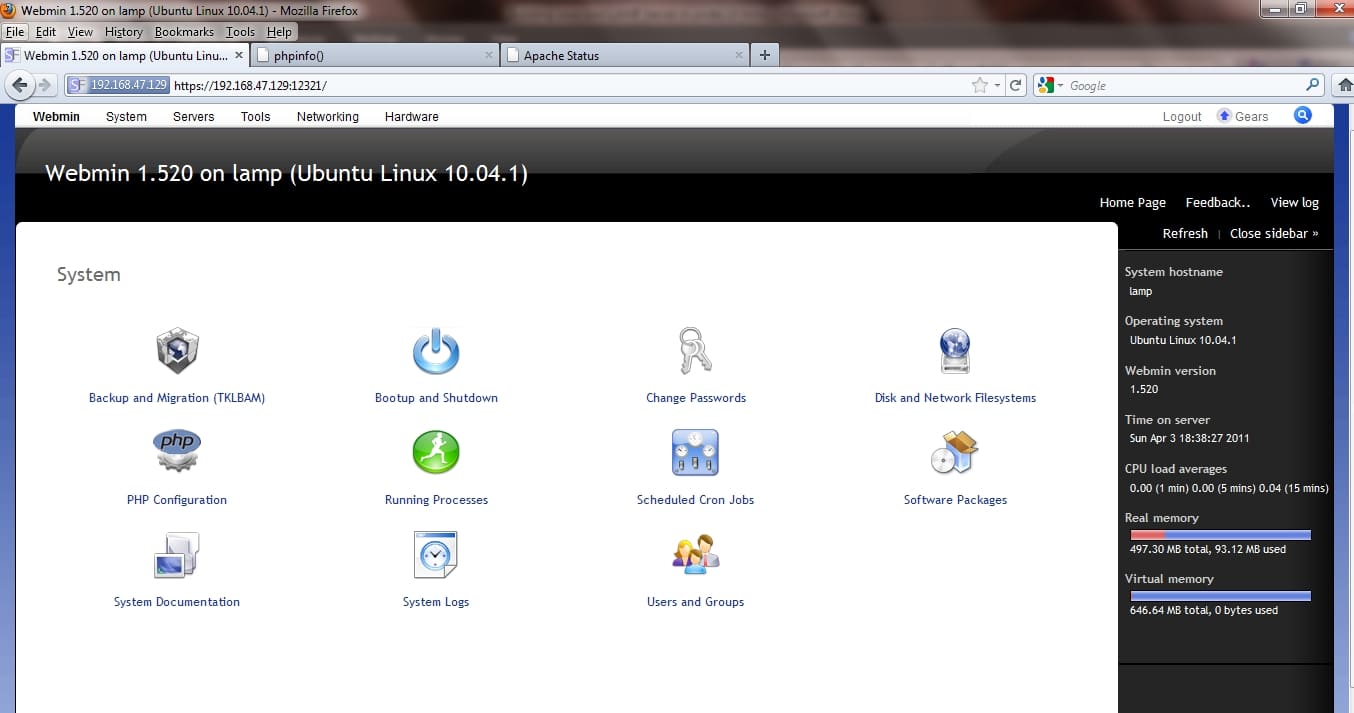This screenshot has height=713, width=1354.
Task: Click the System Logs clock icon
Action: [x=436, y=555]
